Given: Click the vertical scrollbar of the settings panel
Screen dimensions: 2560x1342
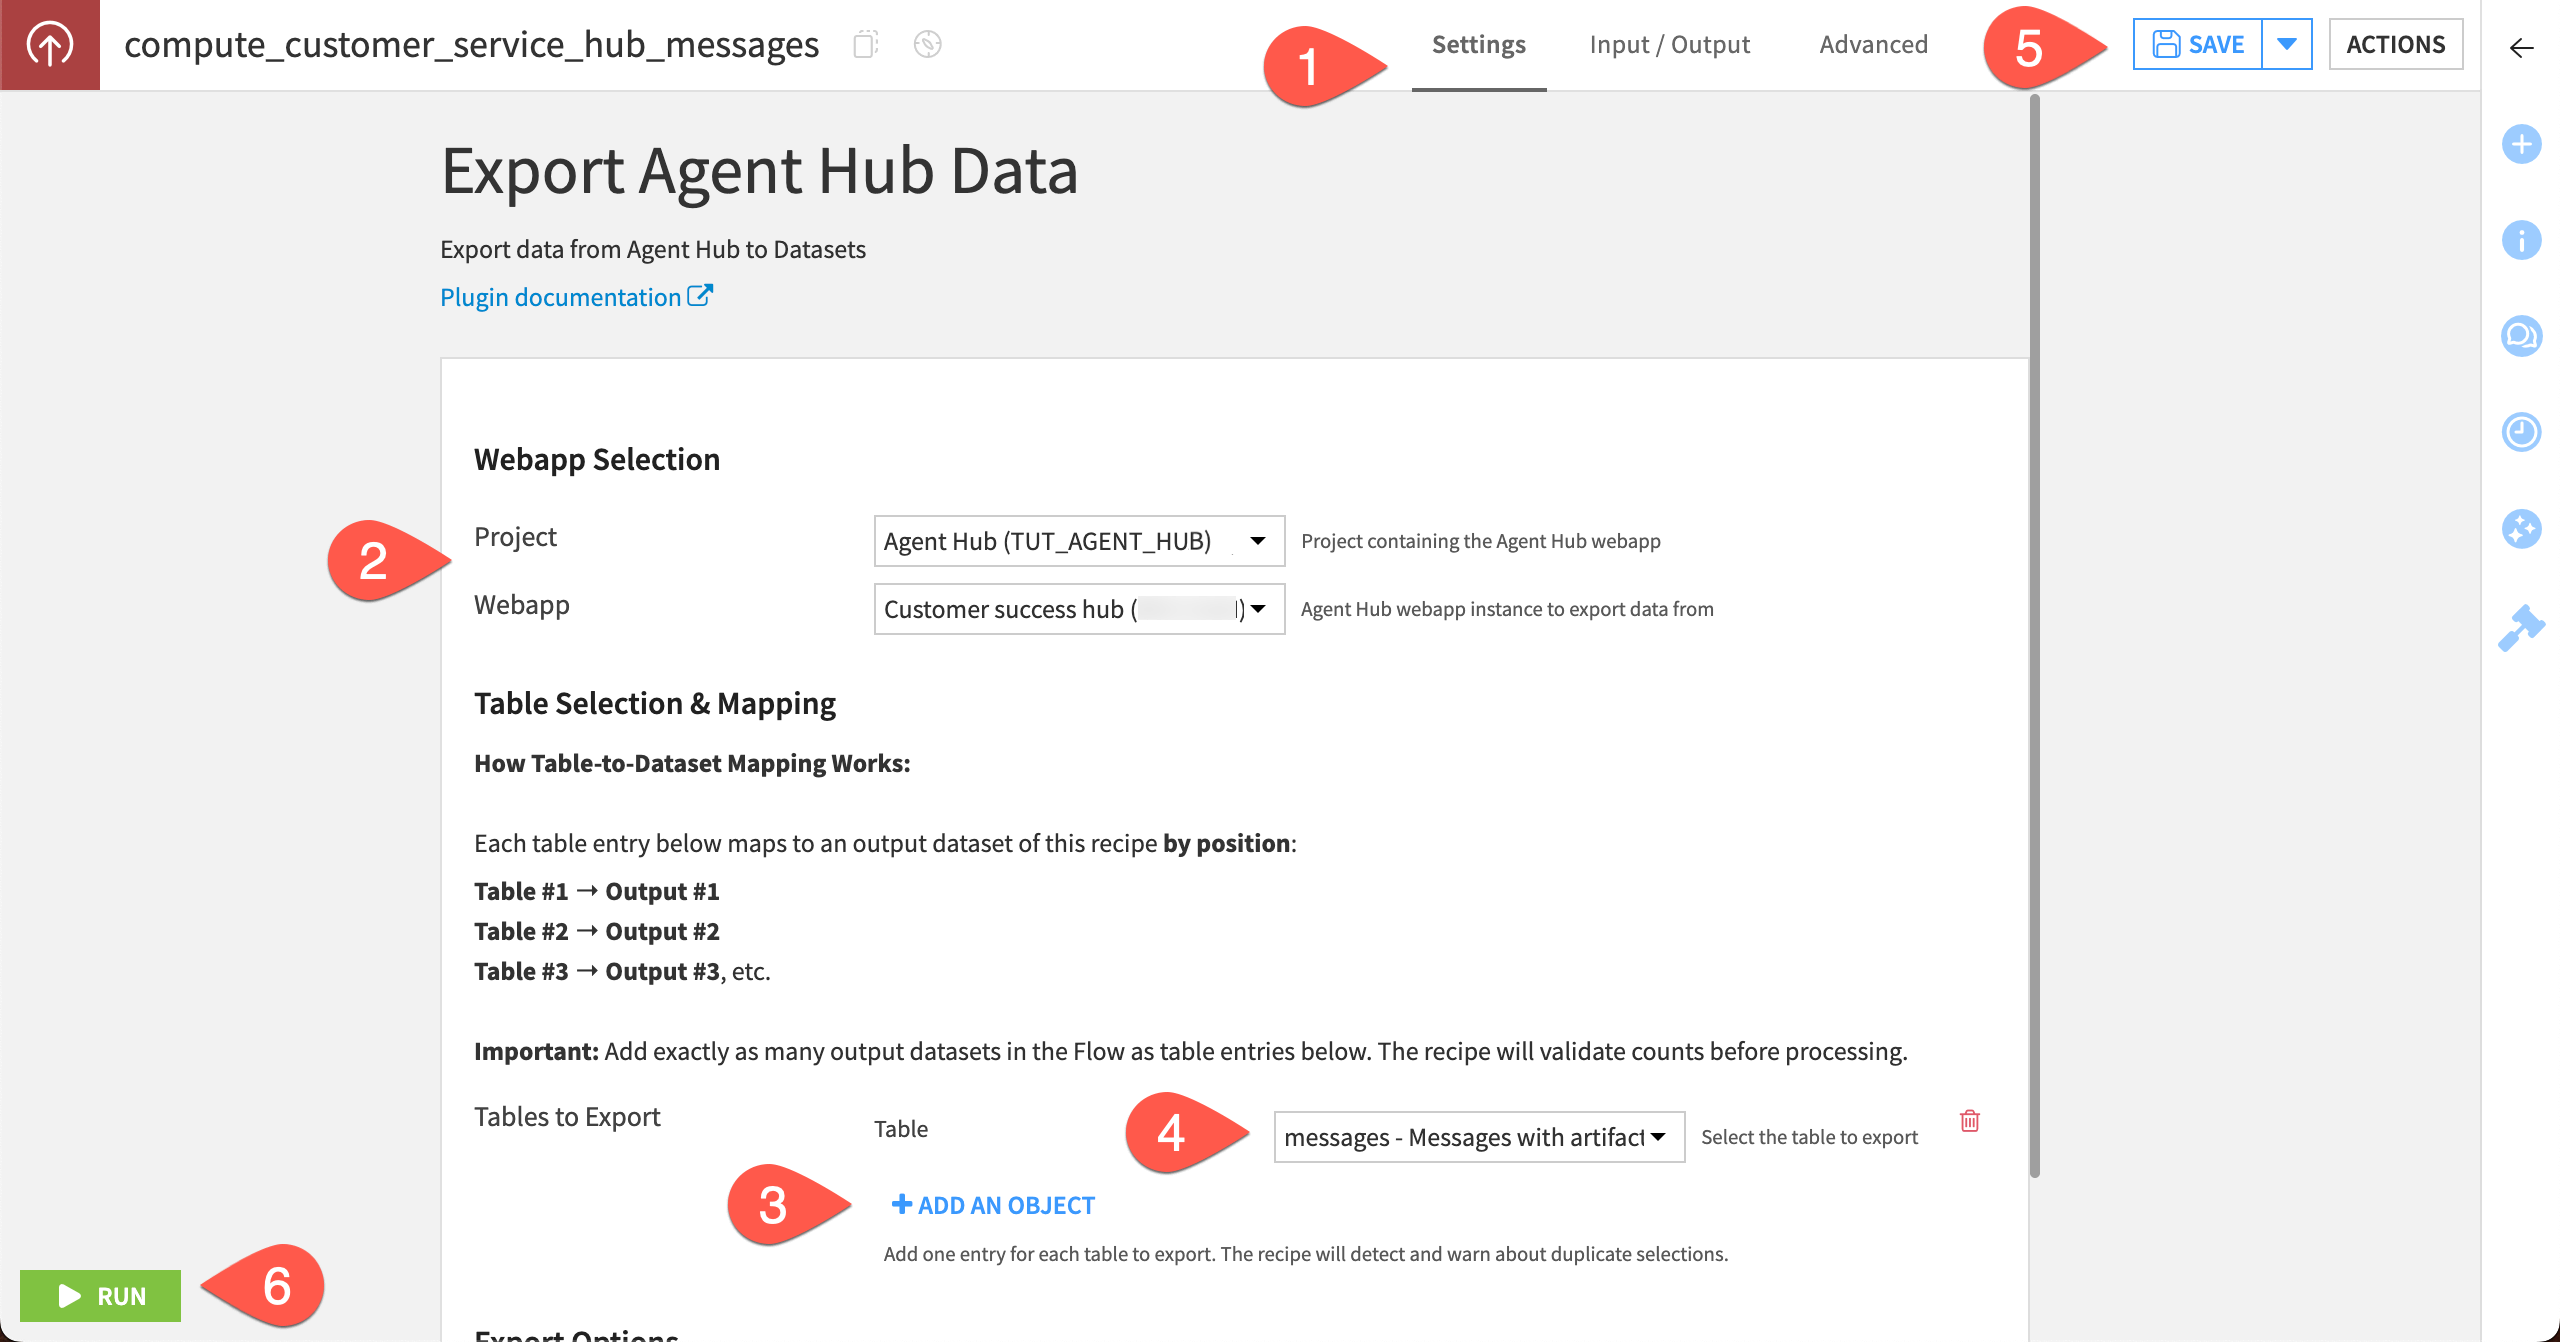Looking at the screenshot, I should click(2034, 635).
